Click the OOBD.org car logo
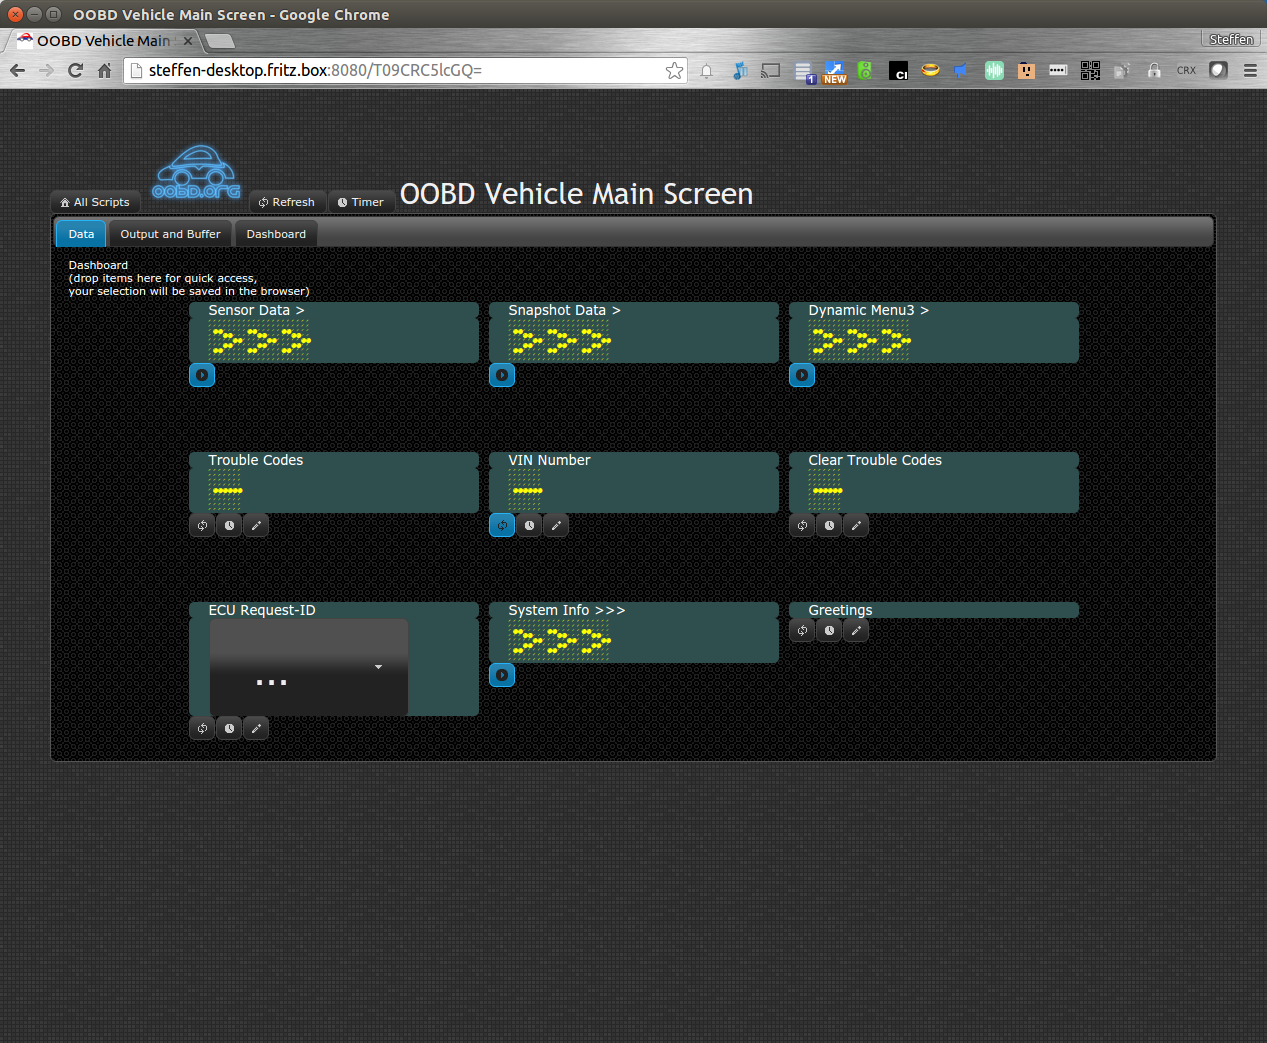Screen dimensions: 1267x1043 click(196, 172)
